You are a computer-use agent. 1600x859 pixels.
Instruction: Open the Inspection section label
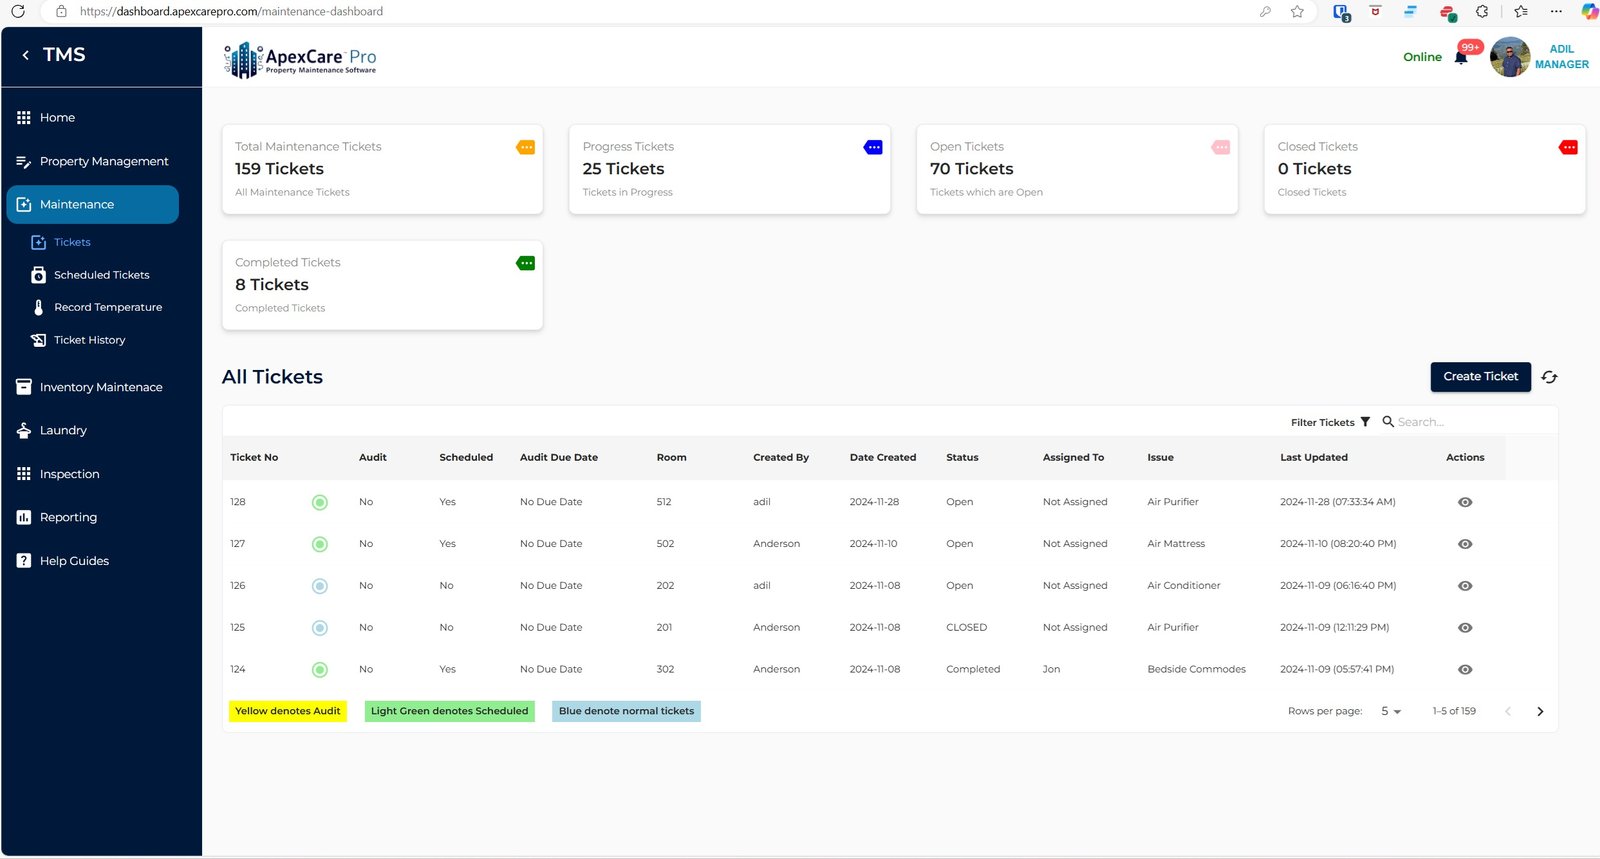pos(69,474)
